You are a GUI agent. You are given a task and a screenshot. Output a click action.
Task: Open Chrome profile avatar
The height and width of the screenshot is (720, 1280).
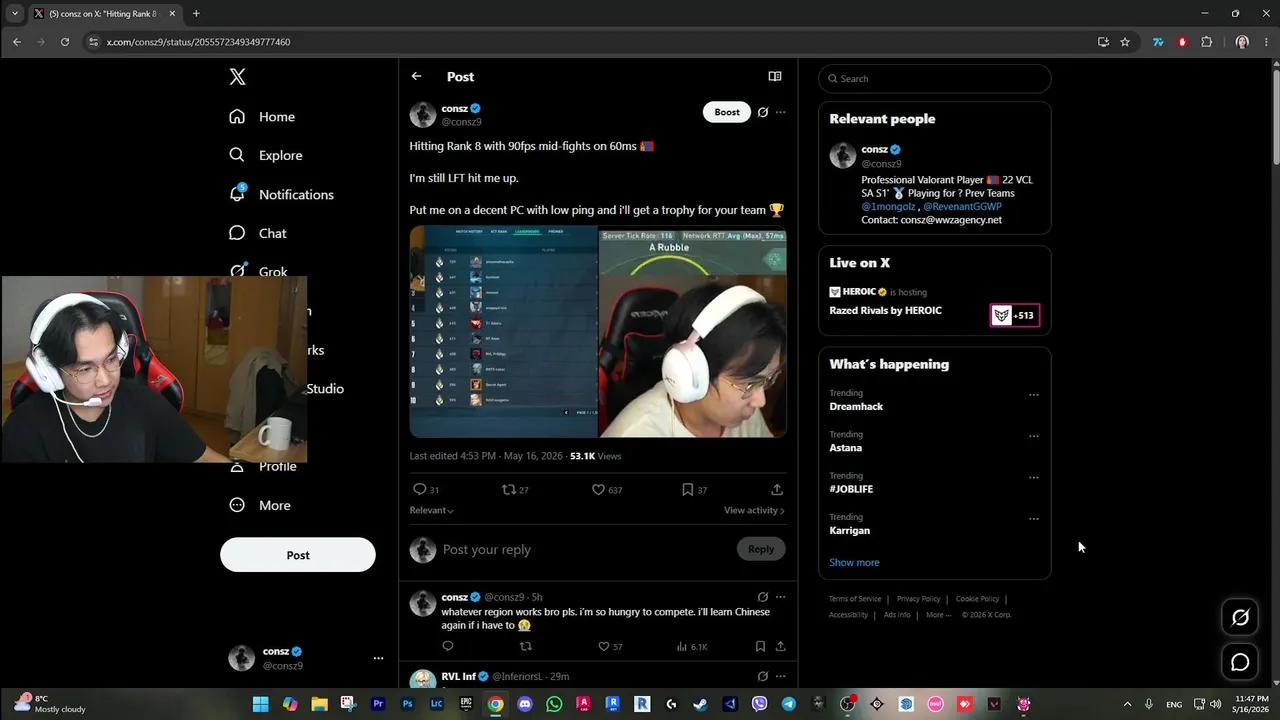(1242, 42)
